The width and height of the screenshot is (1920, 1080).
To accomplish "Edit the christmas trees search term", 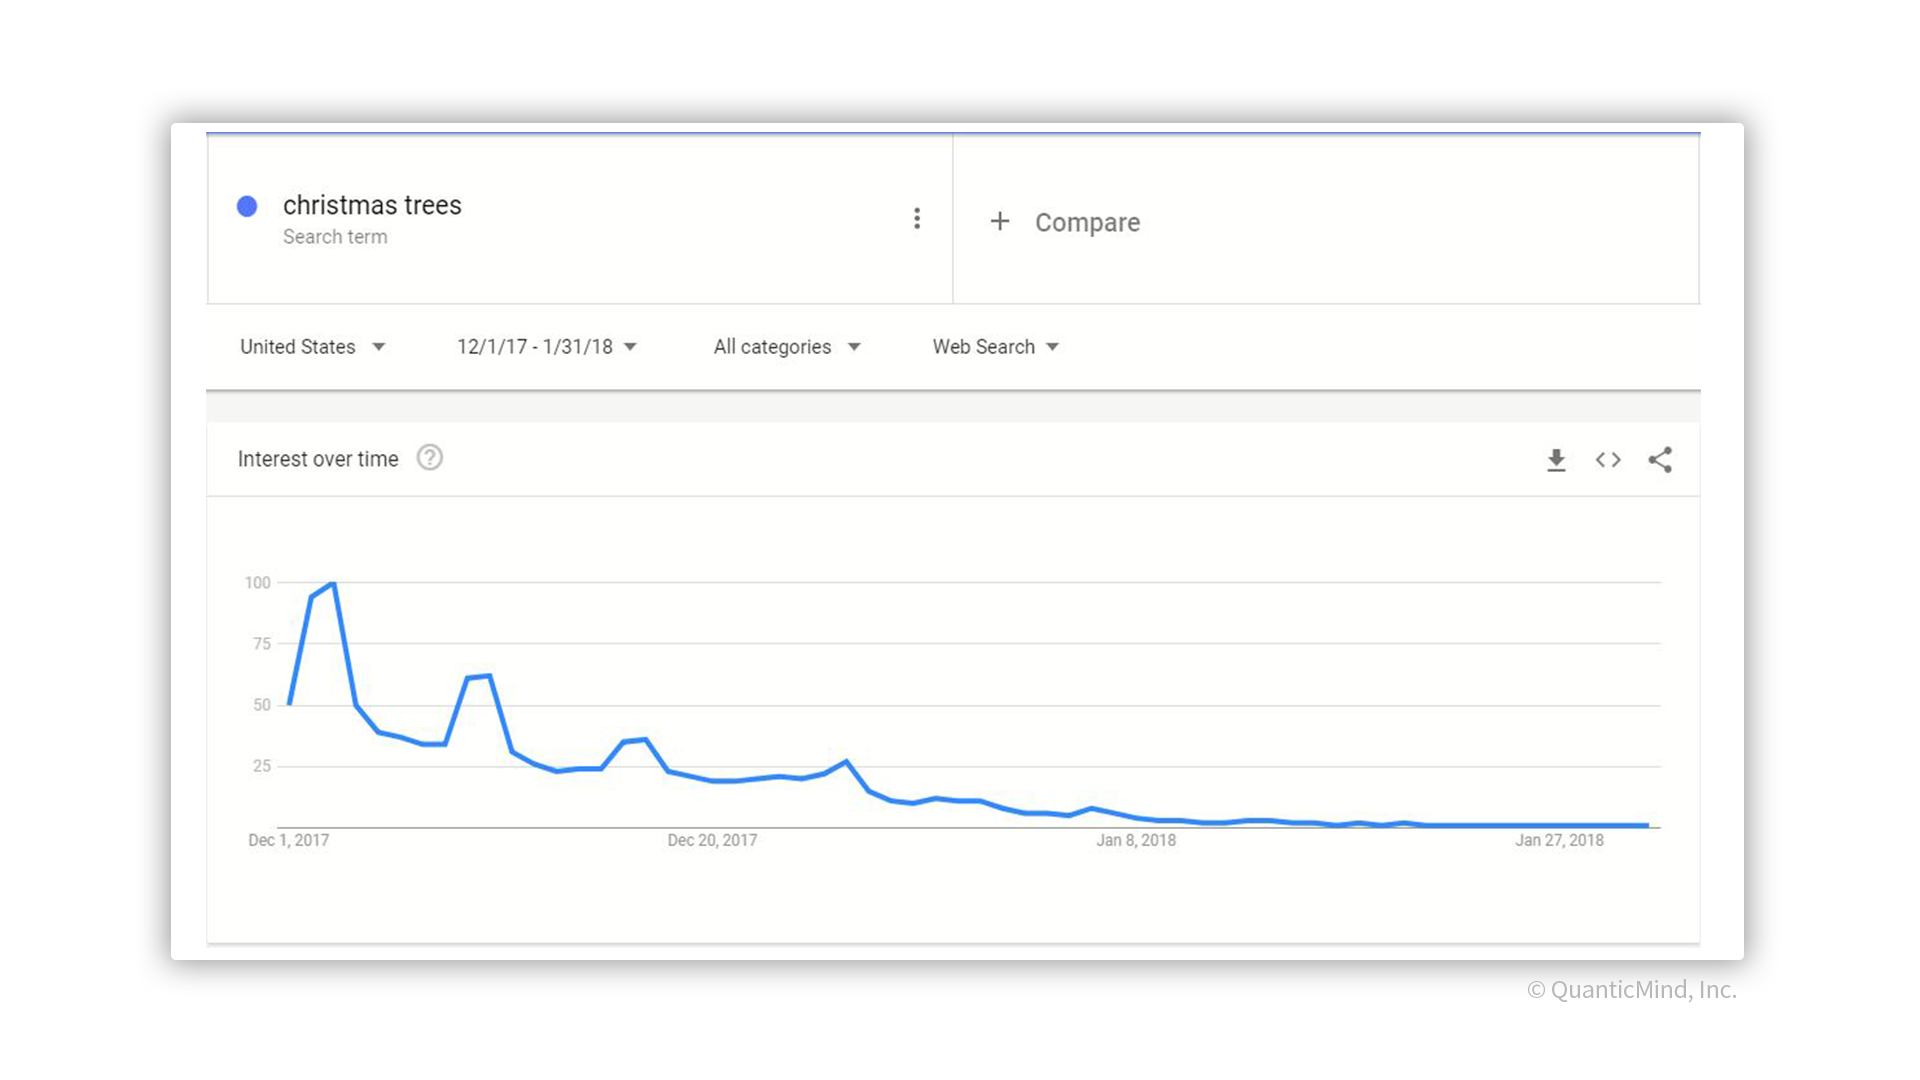I will coord(372,205).
